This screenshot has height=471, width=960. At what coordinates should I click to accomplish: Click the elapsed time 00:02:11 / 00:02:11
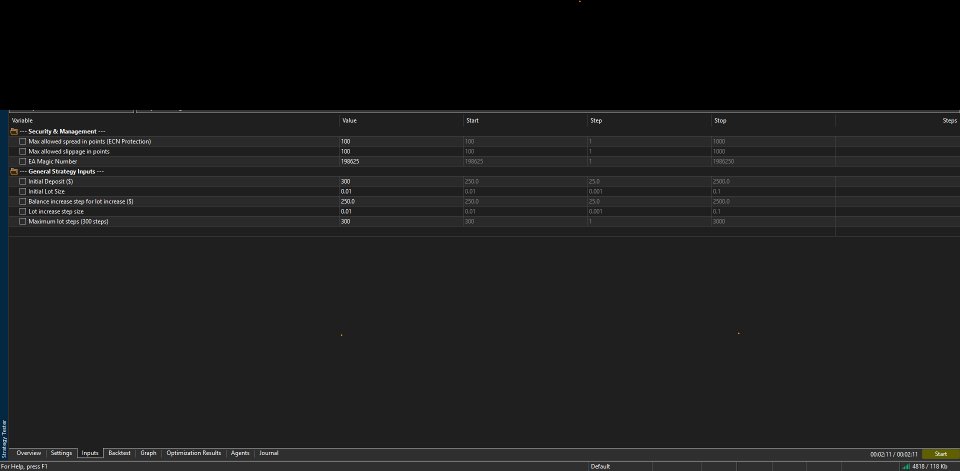pyautogui.click(x=894, y=454)
